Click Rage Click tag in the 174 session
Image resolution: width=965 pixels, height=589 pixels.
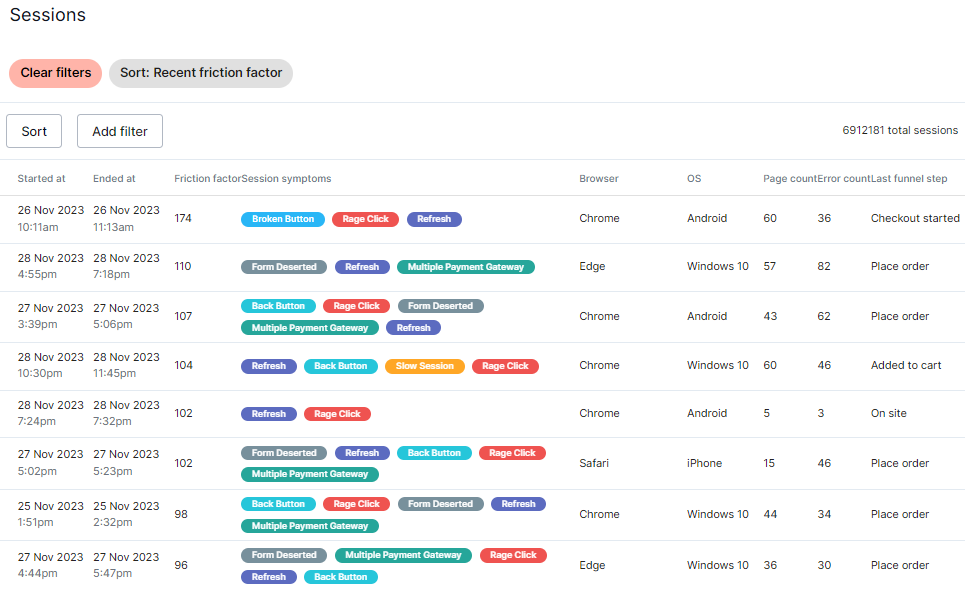[x=366, y=219]
